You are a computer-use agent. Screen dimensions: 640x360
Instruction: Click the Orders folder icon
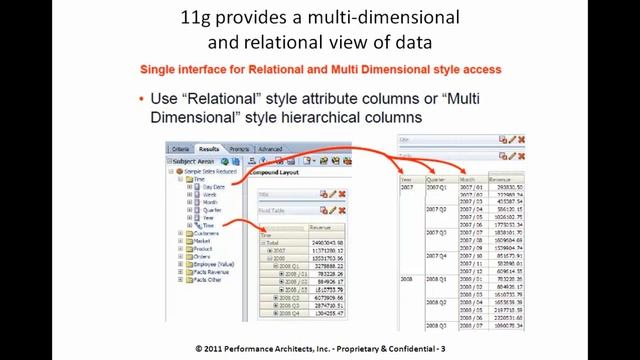[189, 257]
